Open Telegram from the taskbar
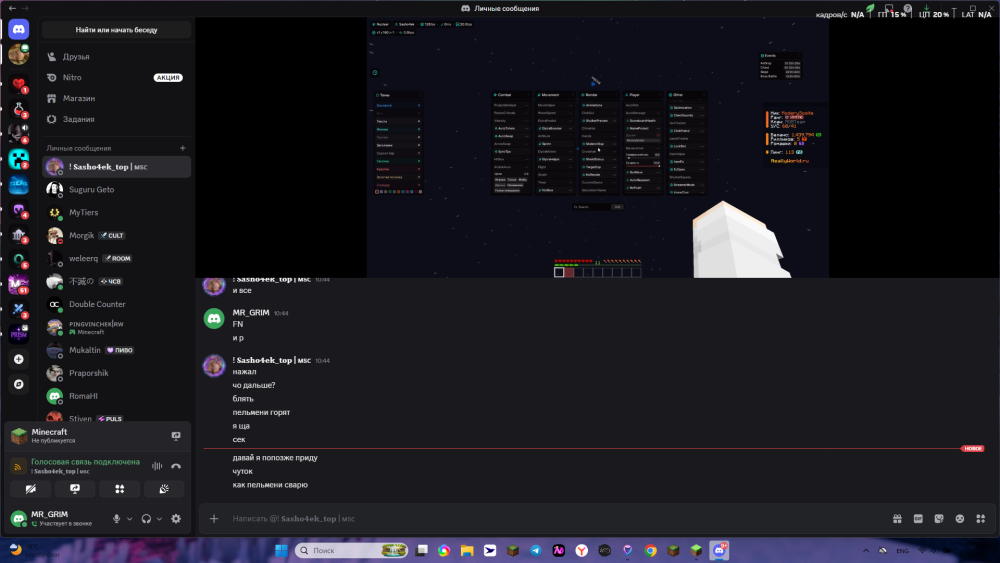This screenshot has width=1000, height=563. [536, 551]
